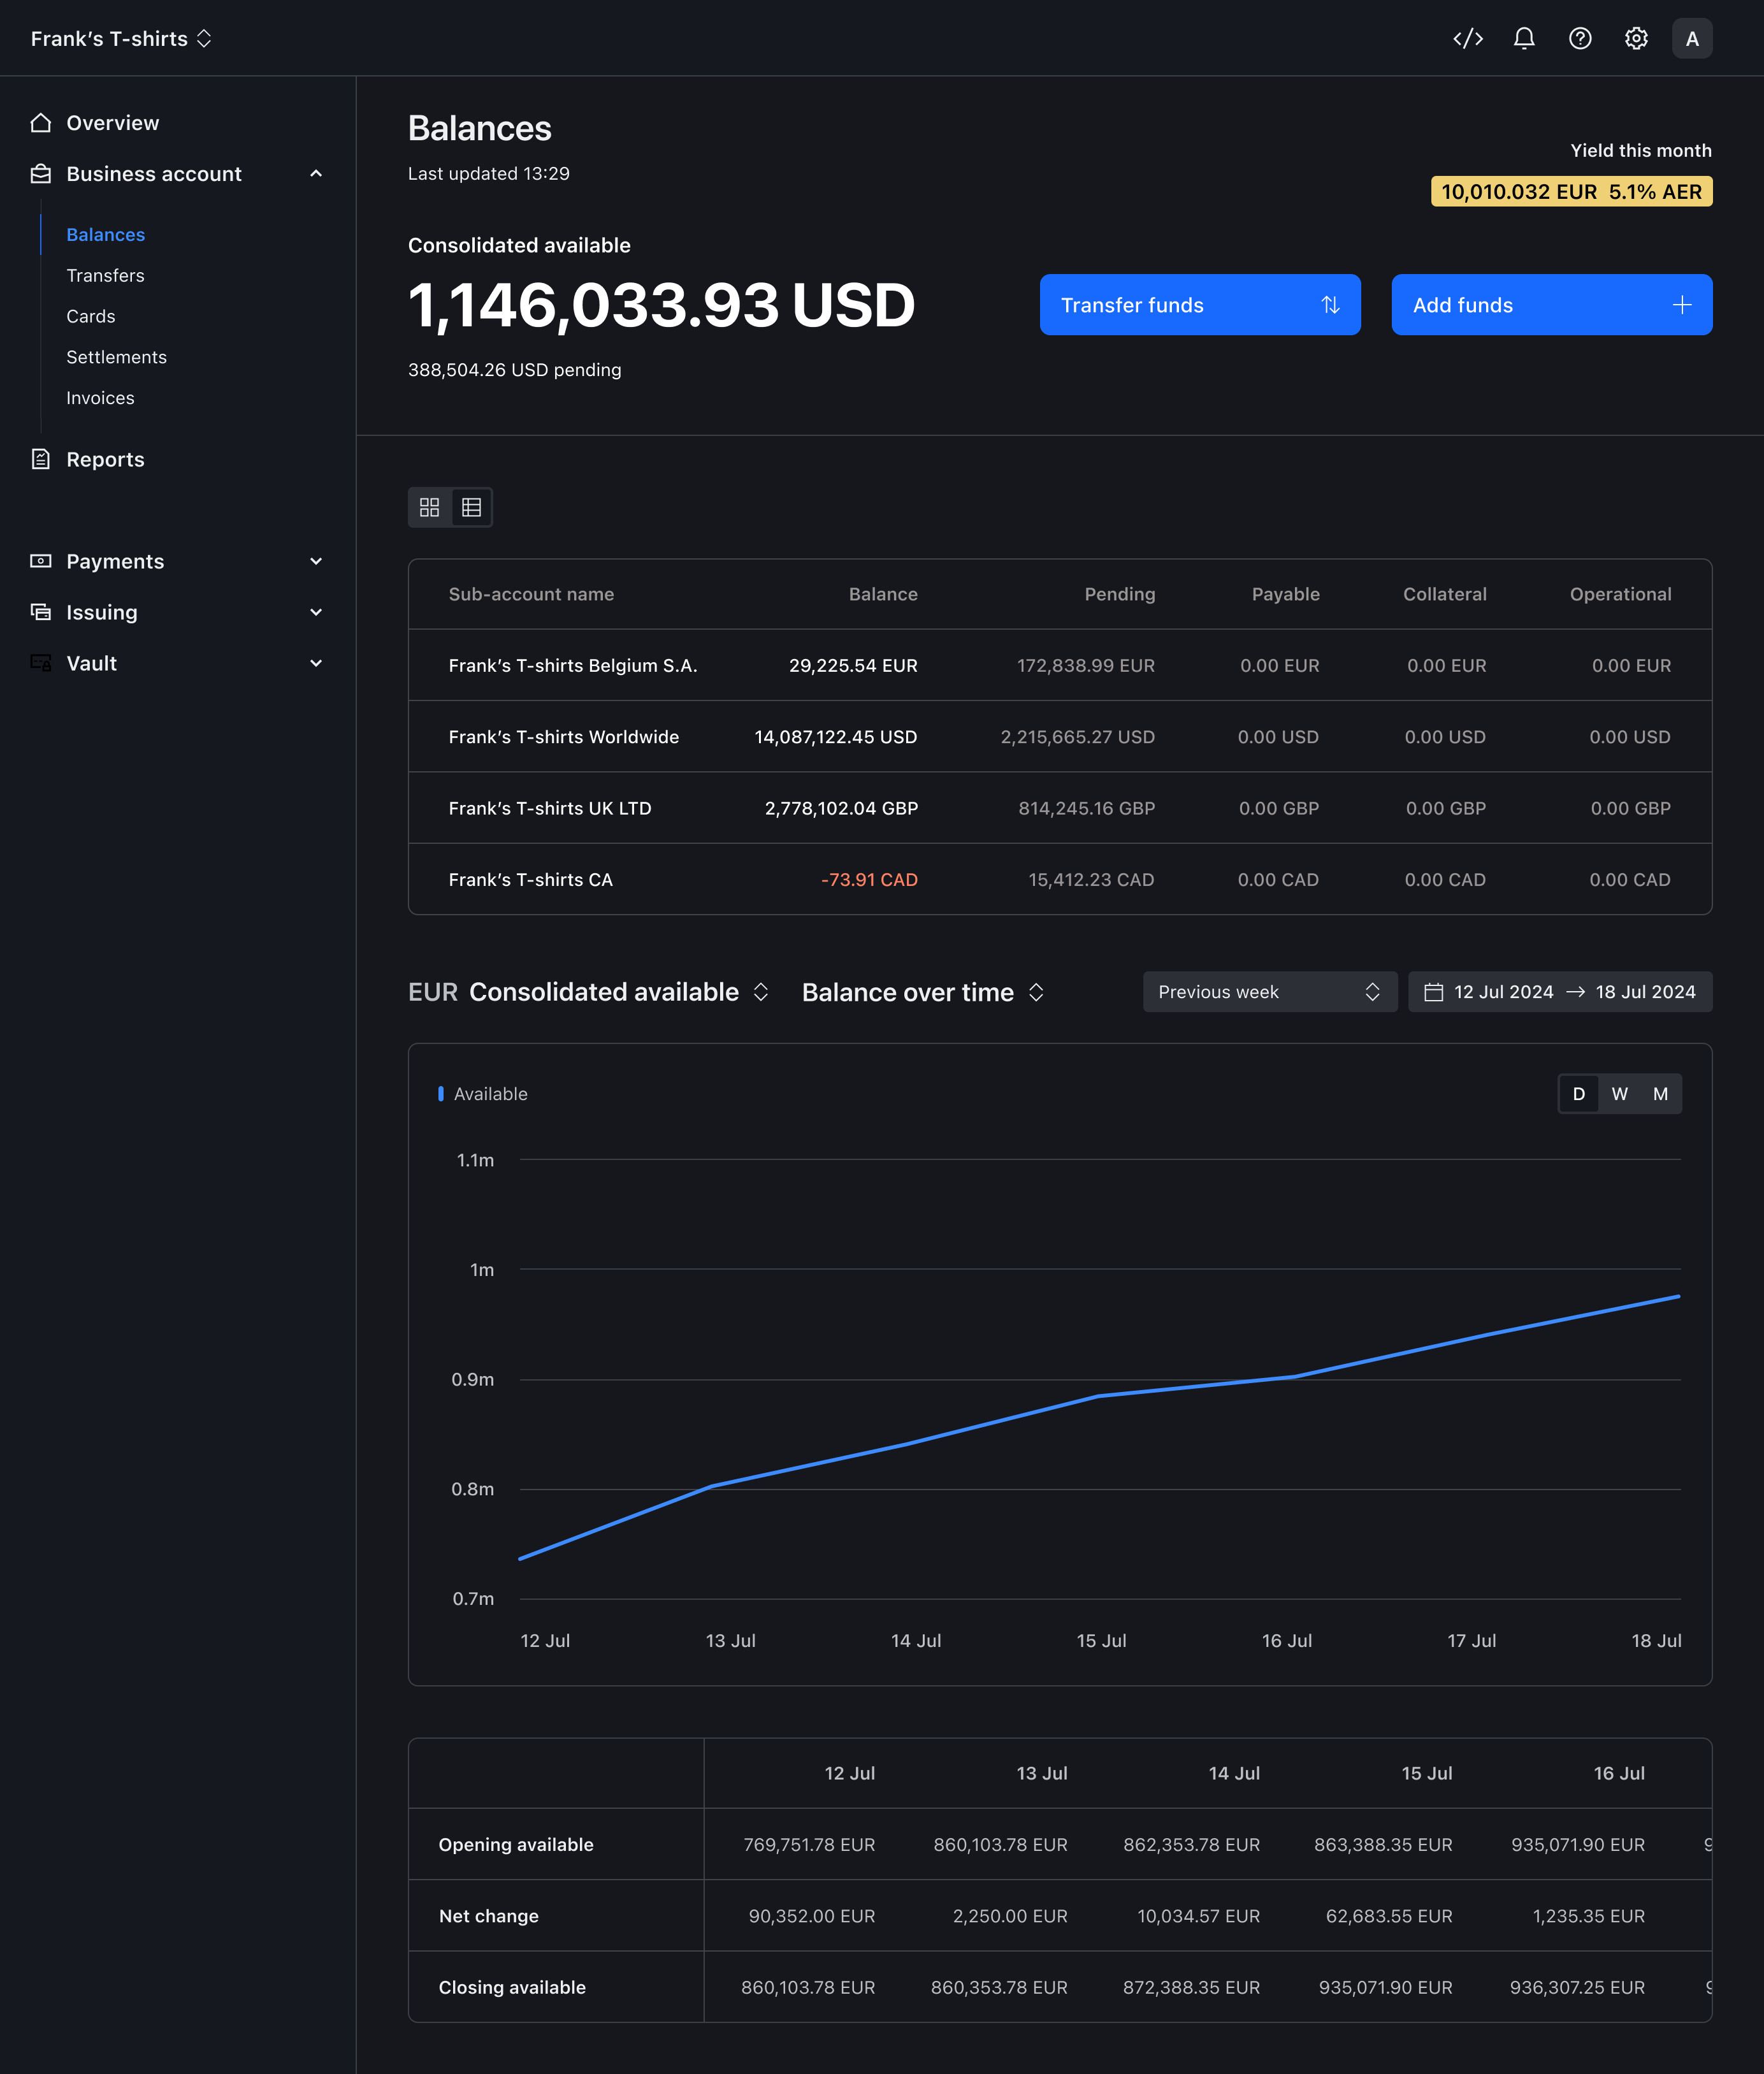Click the Operational column header
Image resolution: width=1764 pixels, height=2074 pixels.
coord(1620,594)
